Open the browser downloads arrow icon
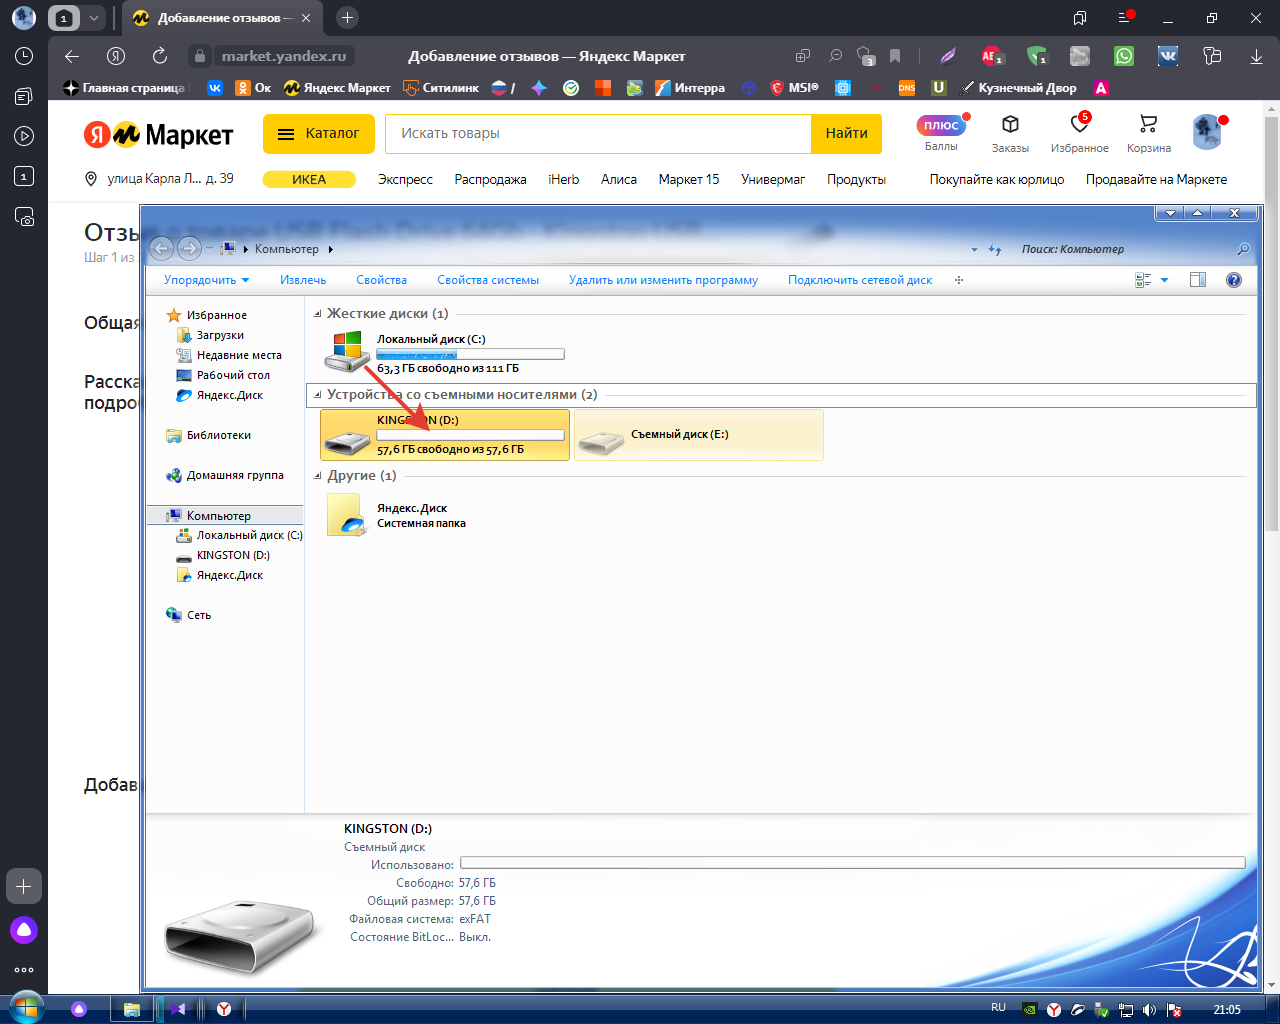The image size is (1280, 1024). [1256, 56]
